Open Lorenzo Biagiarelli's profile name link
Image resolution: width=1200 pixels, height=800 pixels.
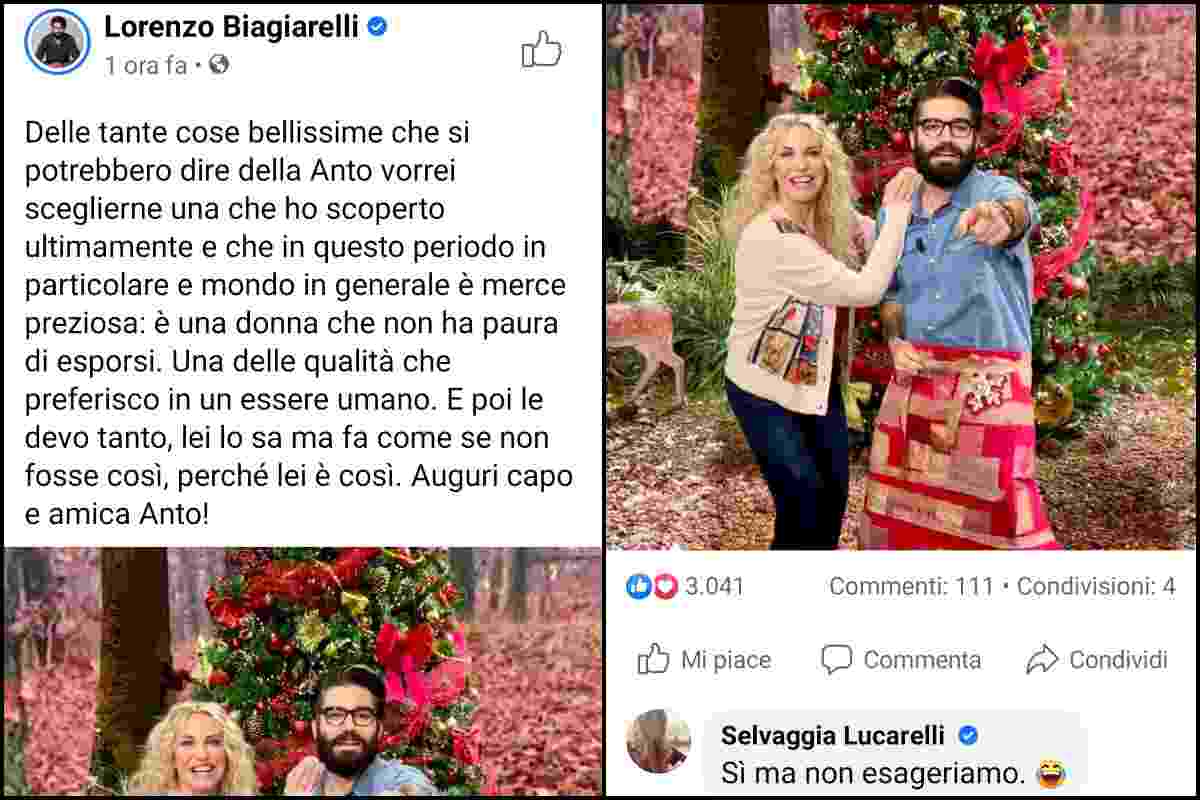coord(231,27)
